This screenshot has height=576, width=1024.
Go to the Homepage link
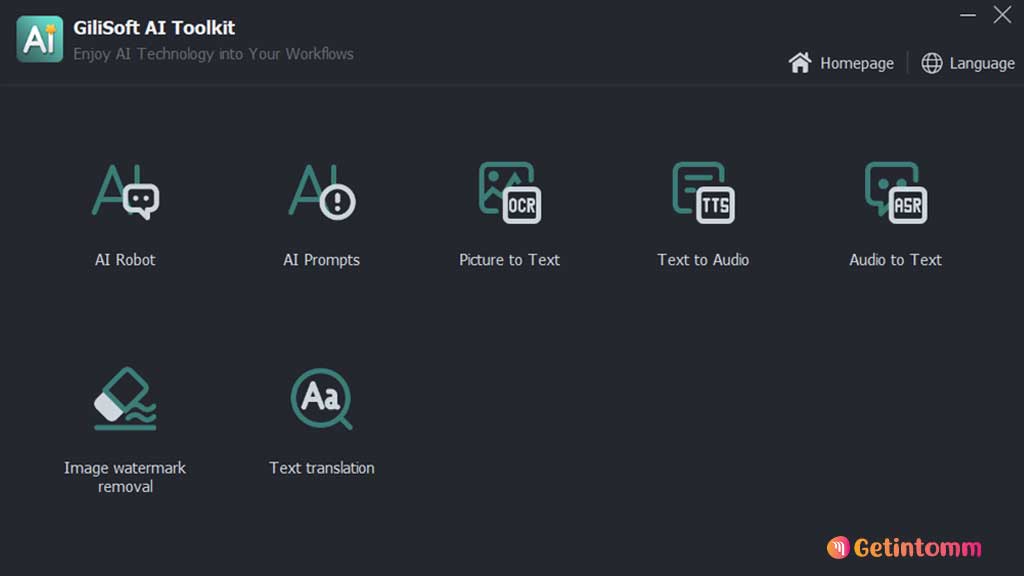(x=857, y=63)
